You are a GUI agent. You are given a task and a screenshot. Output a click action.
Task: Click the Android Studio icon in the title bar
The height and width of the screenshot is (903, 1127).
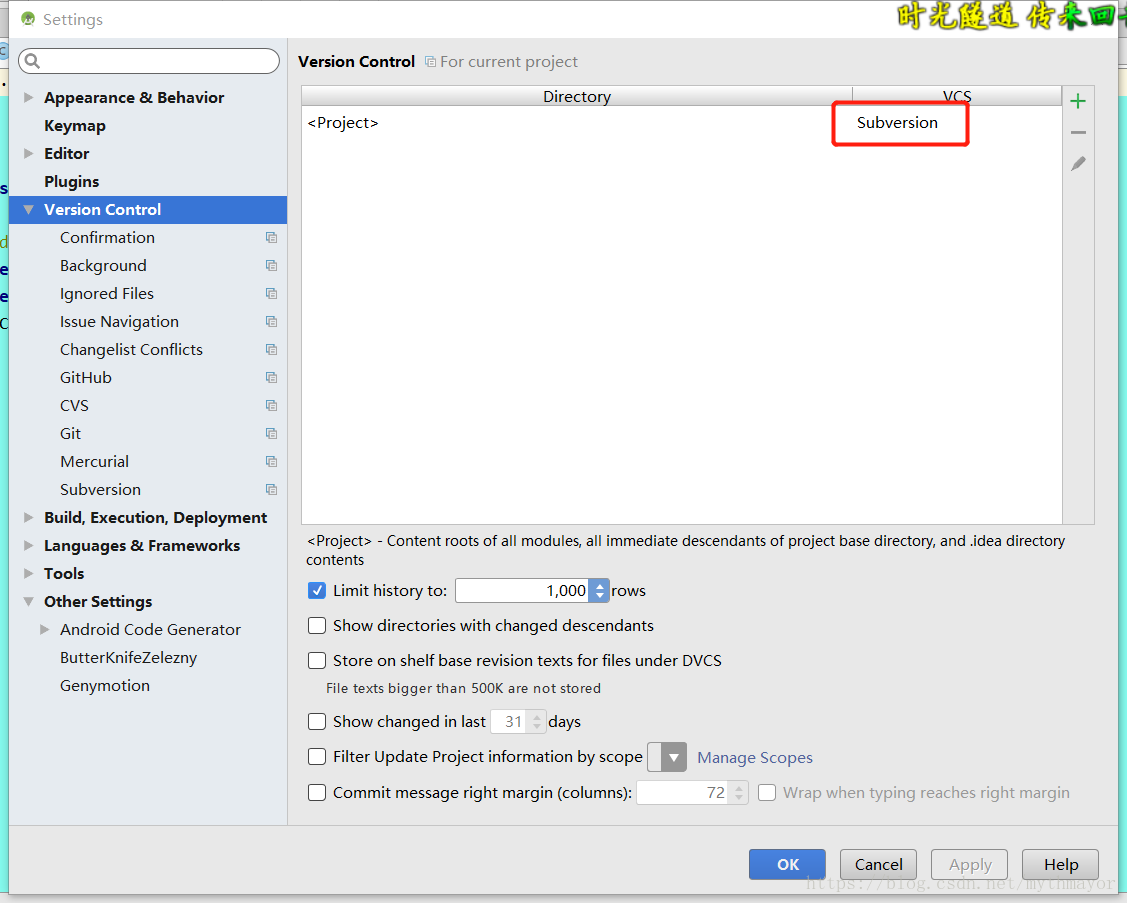[x=28, y=19]
